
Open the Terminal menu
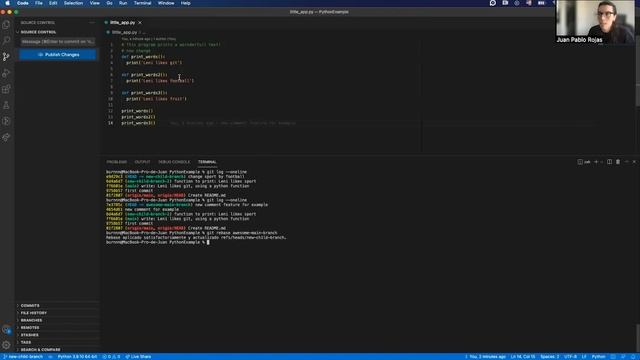click(142, 3)
